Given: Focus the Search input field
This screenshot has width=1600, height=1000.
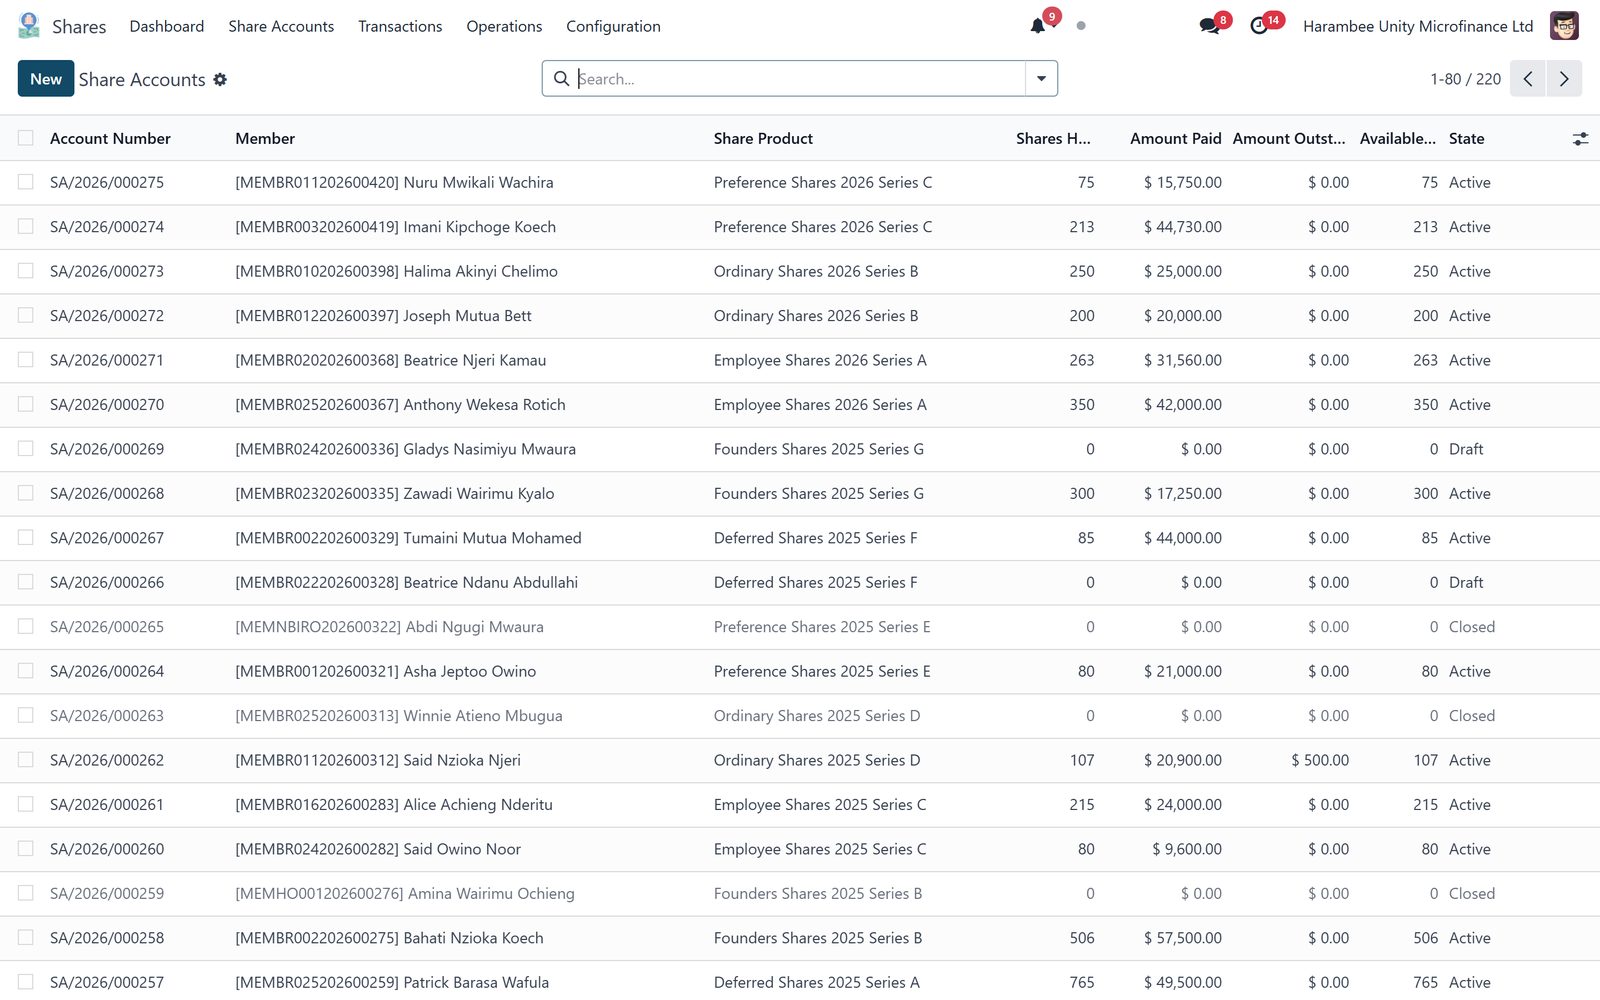Looking at the screenshot, I should (799, 79).
